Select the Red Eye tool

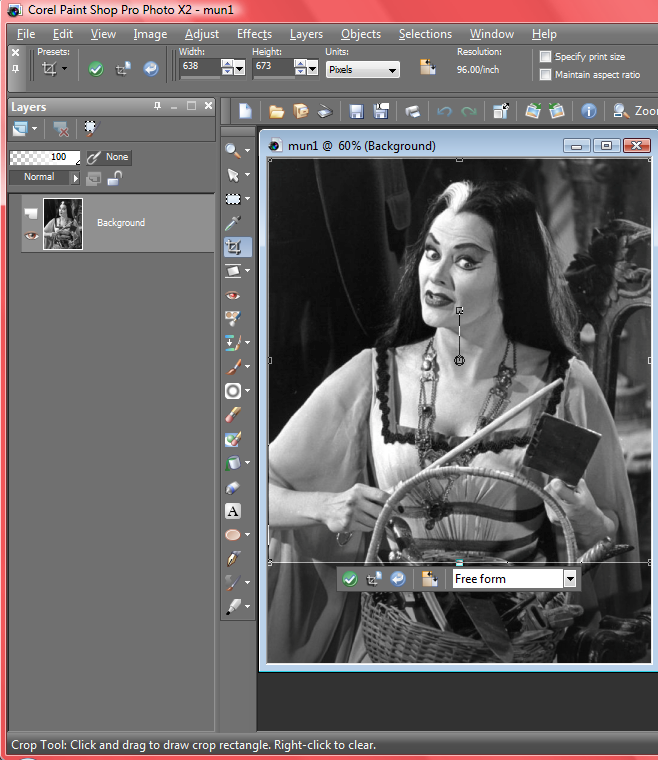233,295
